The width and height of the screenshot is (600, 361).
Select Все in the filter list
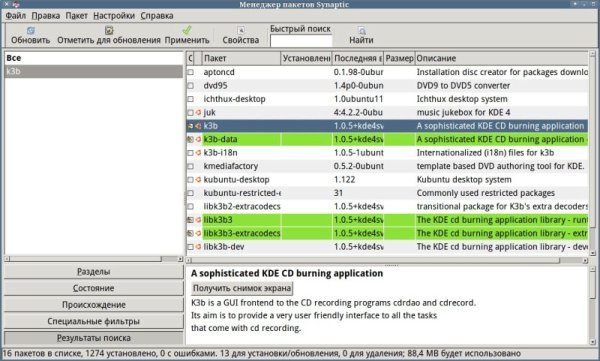coord(94,58)
